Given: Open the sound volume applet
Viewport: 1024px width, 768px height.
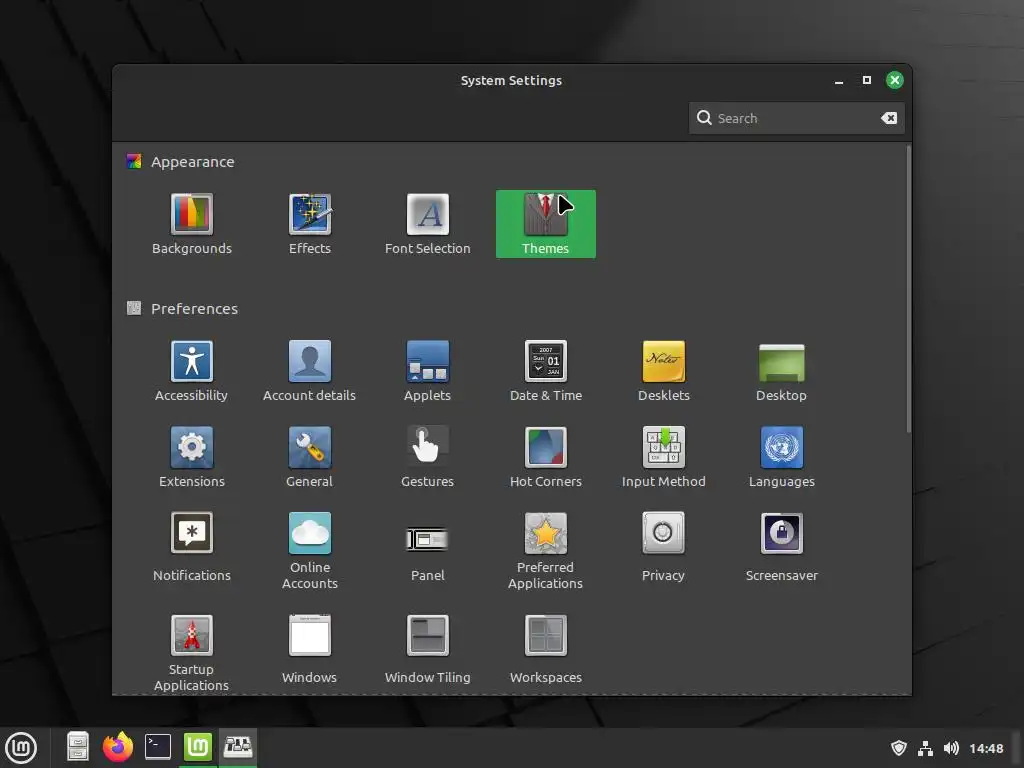Looking at the screenshot, I should [952, 748].
